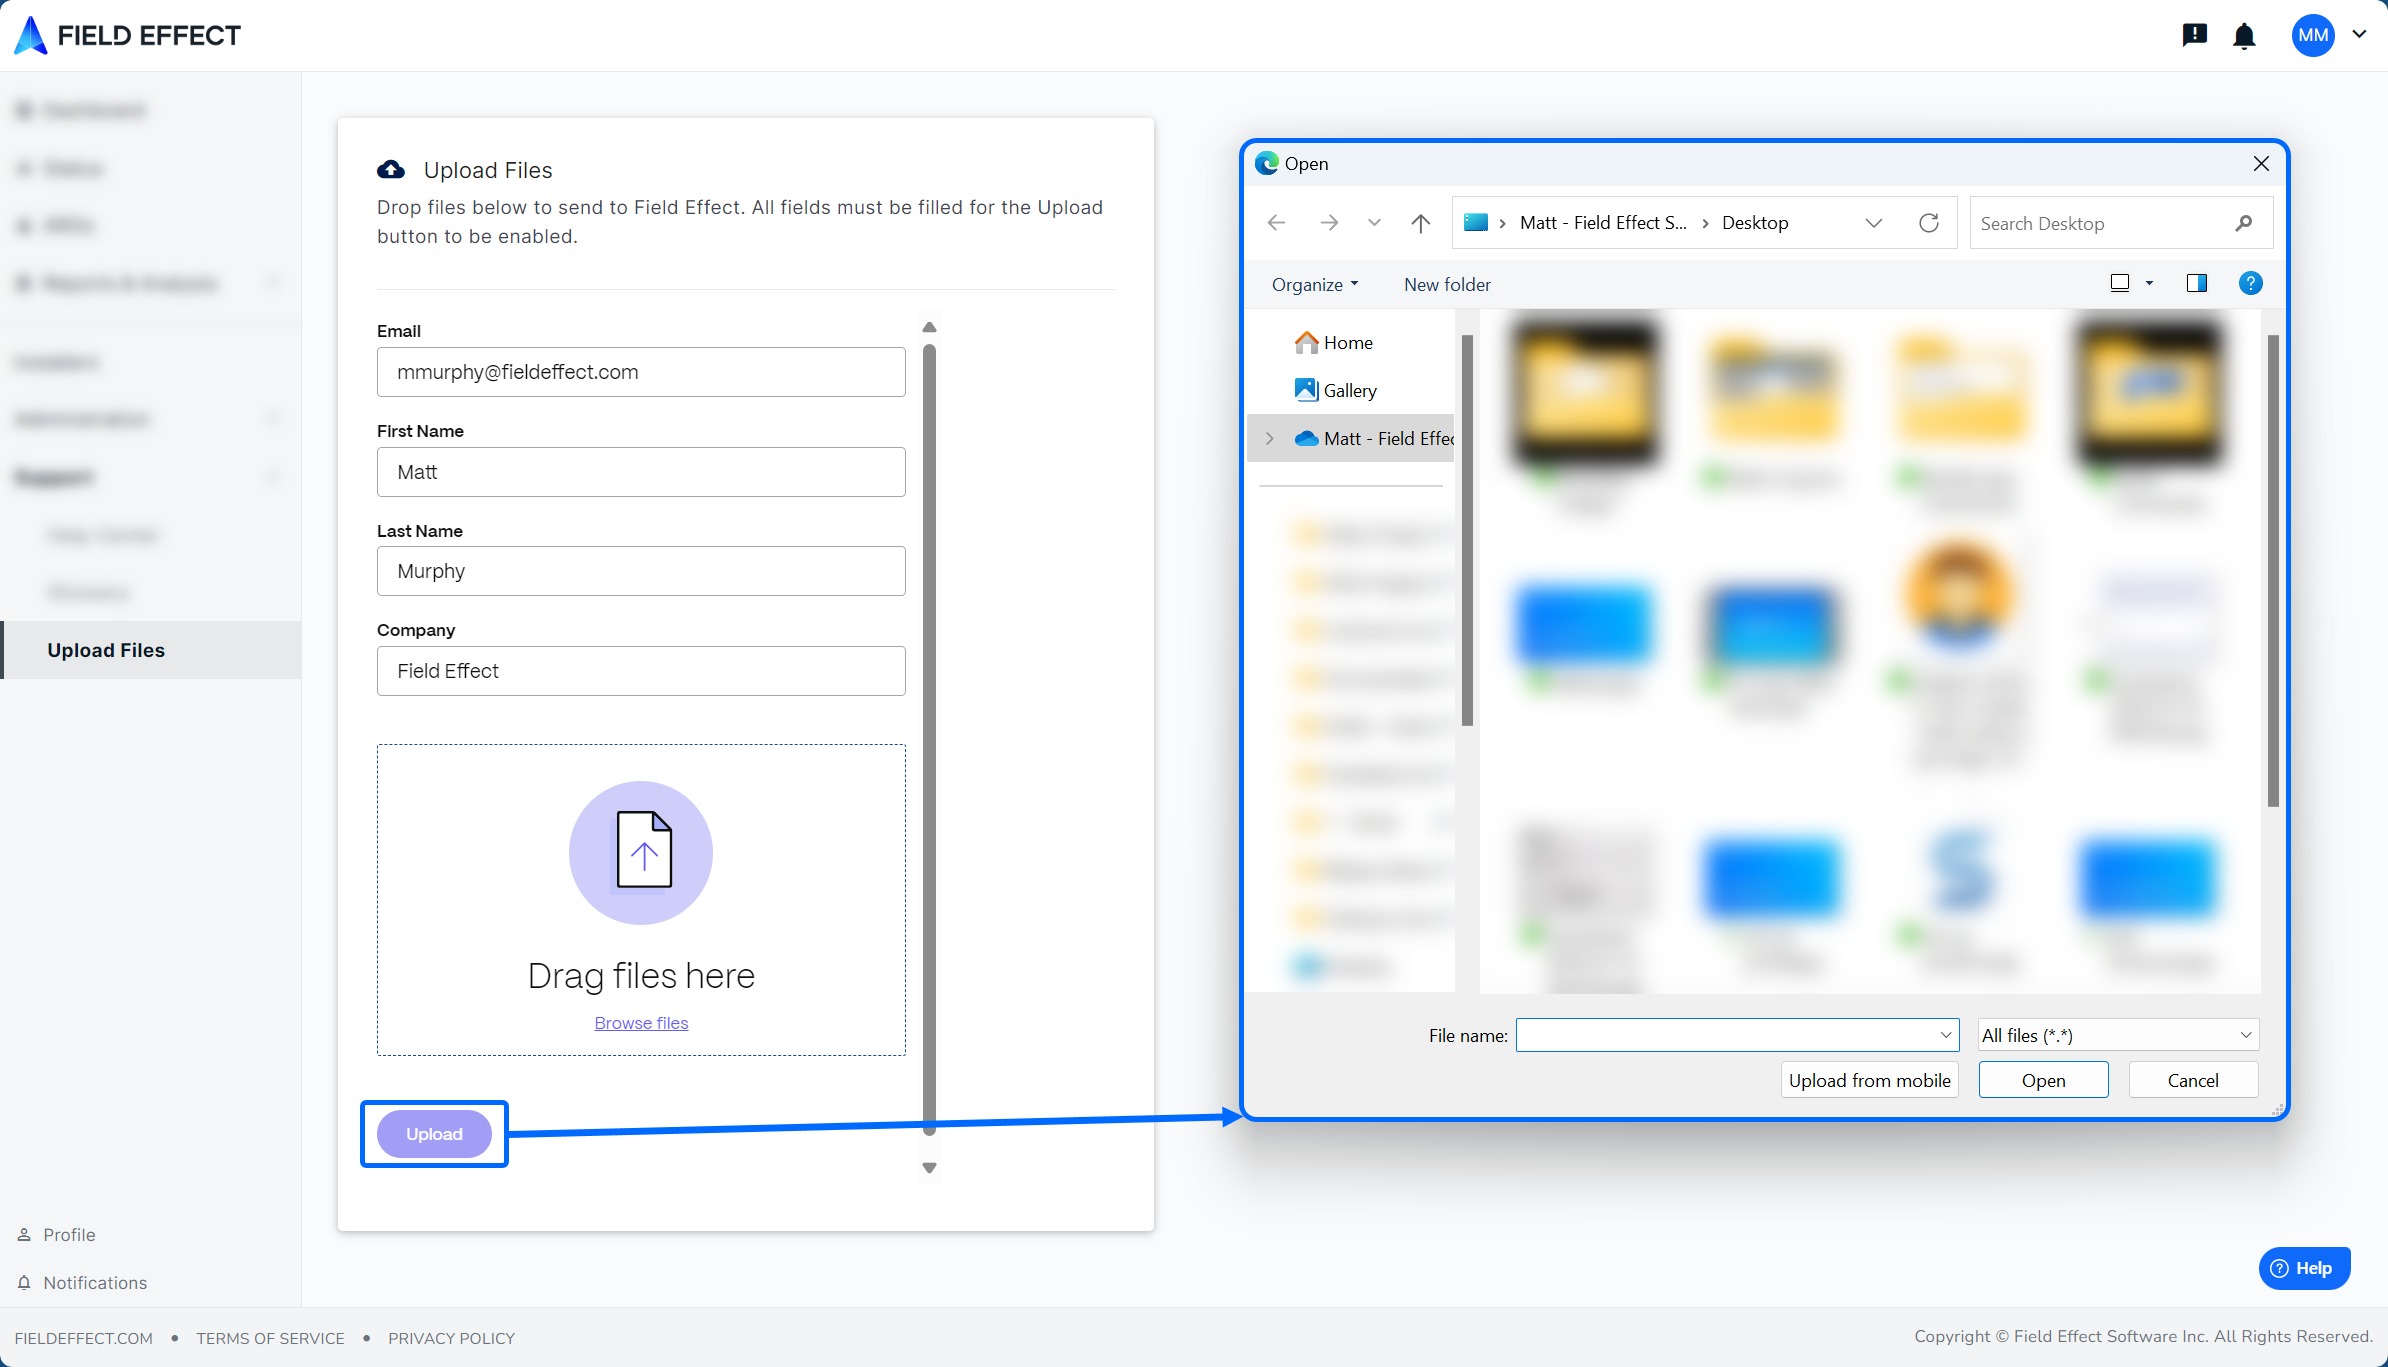Open the address path history dropdown
This screenshot has width=2388, height=1367.
click(x=1873, y=223)
